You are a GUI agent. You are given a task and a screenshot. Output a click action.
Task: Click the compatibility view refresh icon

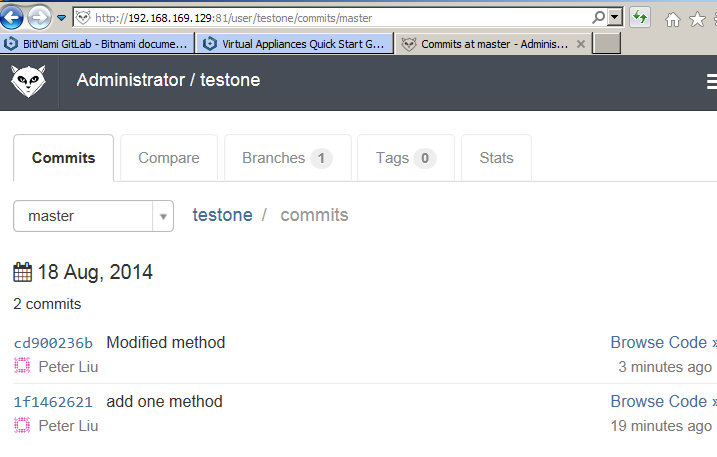click(x=640, y=18)
